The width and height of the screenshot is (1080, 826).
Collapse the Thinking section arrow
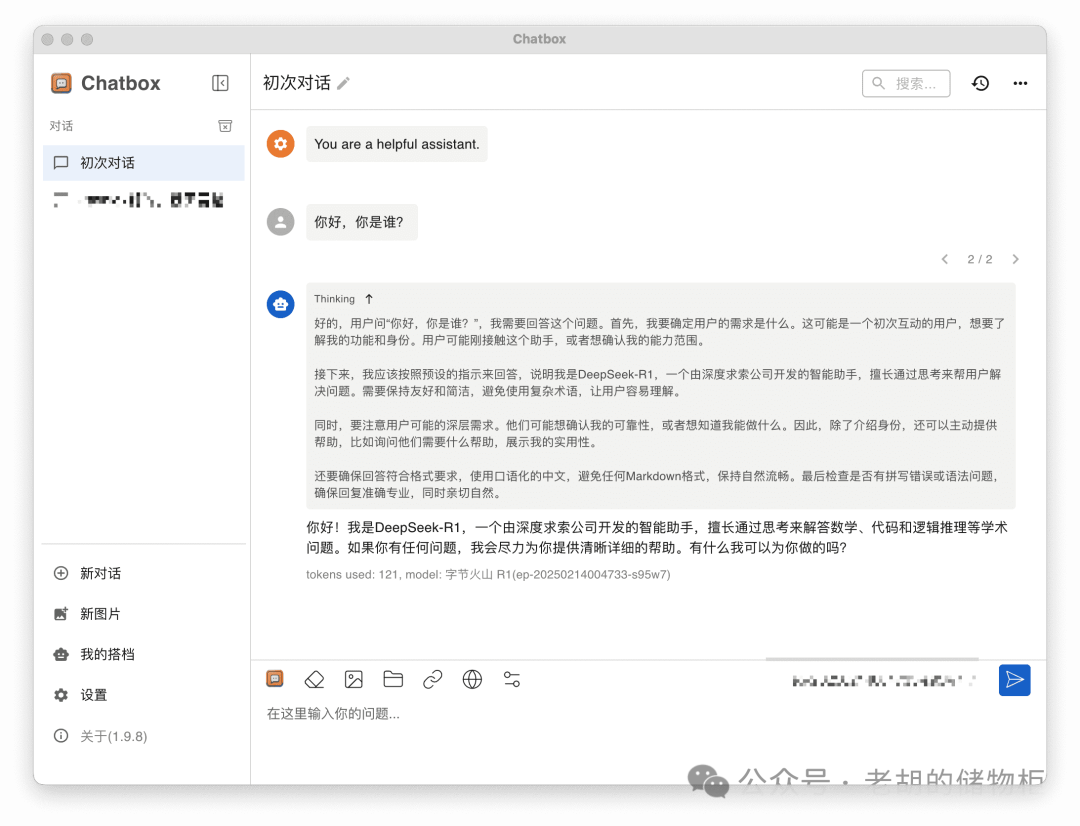coord(369,299)
